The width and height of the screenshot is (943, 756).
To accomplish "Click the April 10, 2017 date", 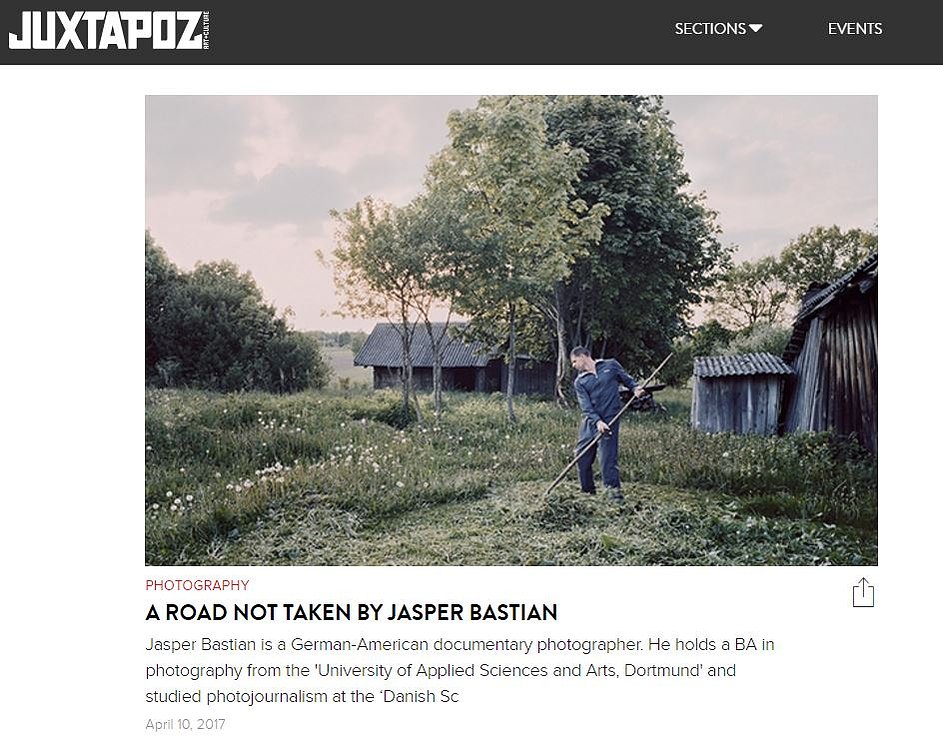I will (x=185, y=724).
